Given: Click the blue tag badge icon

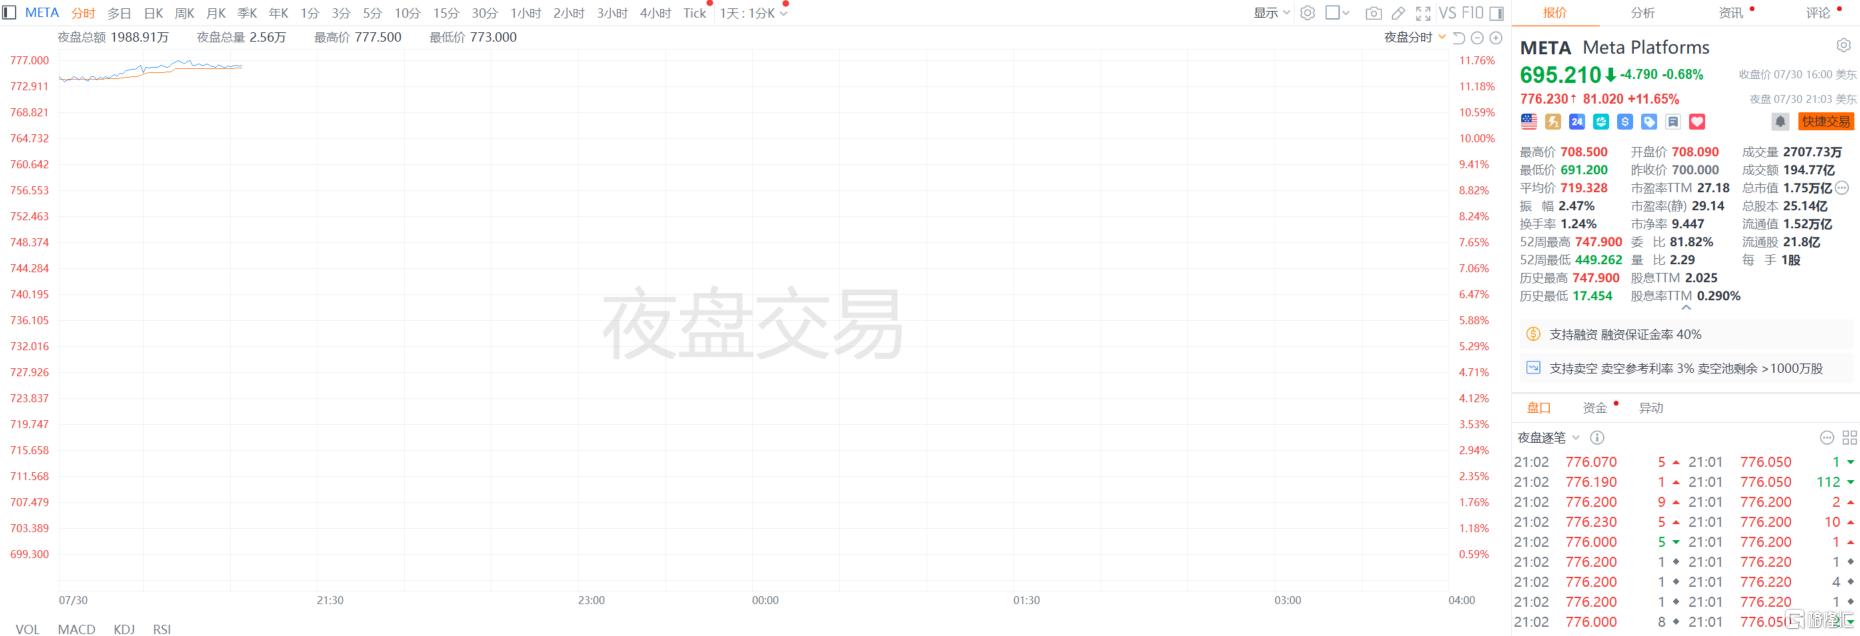Looking at the screenshot, I should tap(1649, 121).
